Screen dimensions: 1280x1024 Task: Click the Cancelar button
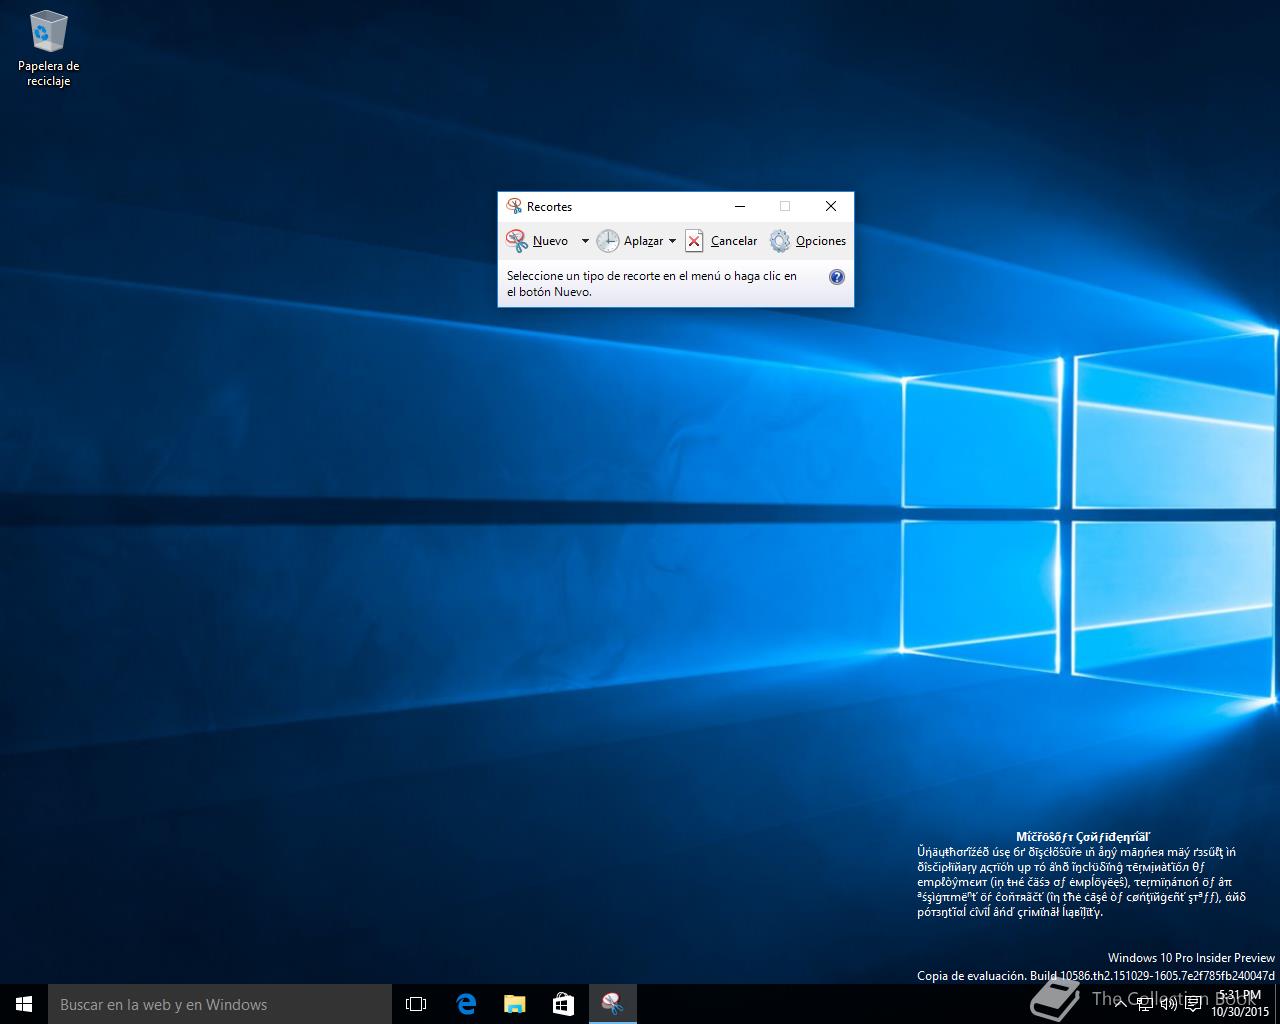click(x=721, y=241)
